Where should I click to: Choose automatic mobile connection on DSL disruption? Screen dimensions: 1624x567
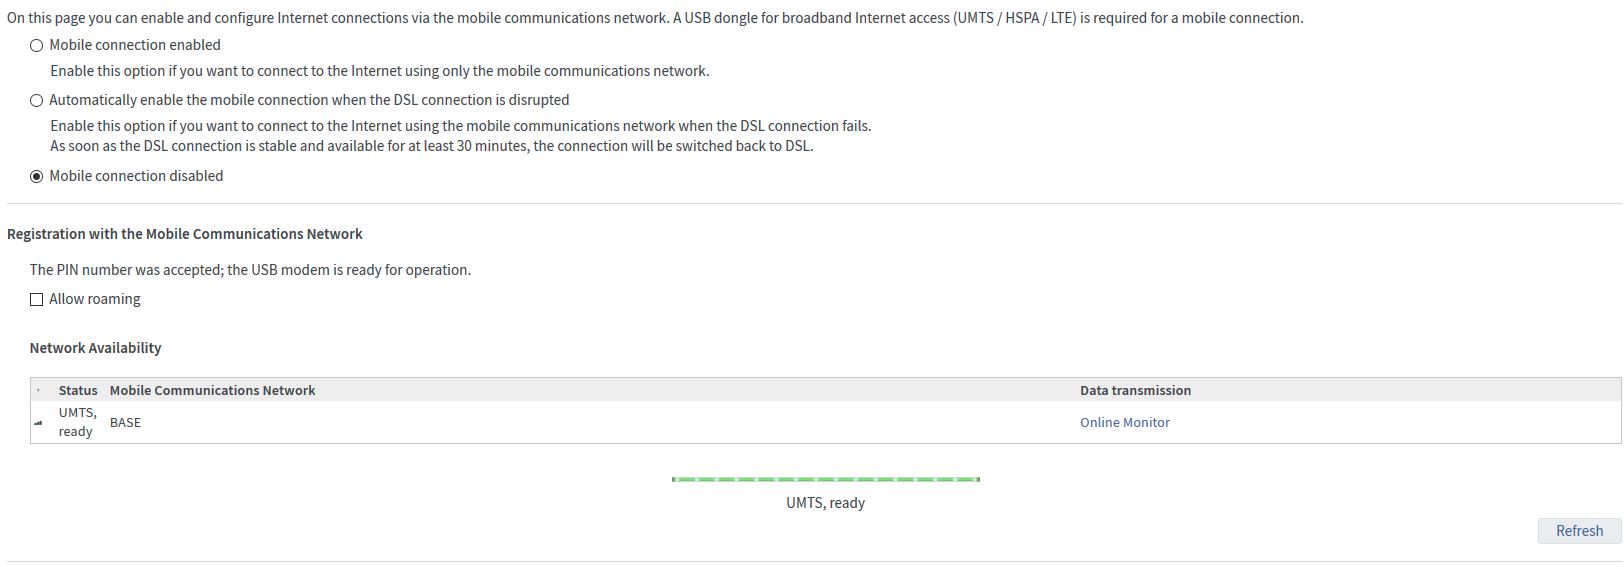37,100
